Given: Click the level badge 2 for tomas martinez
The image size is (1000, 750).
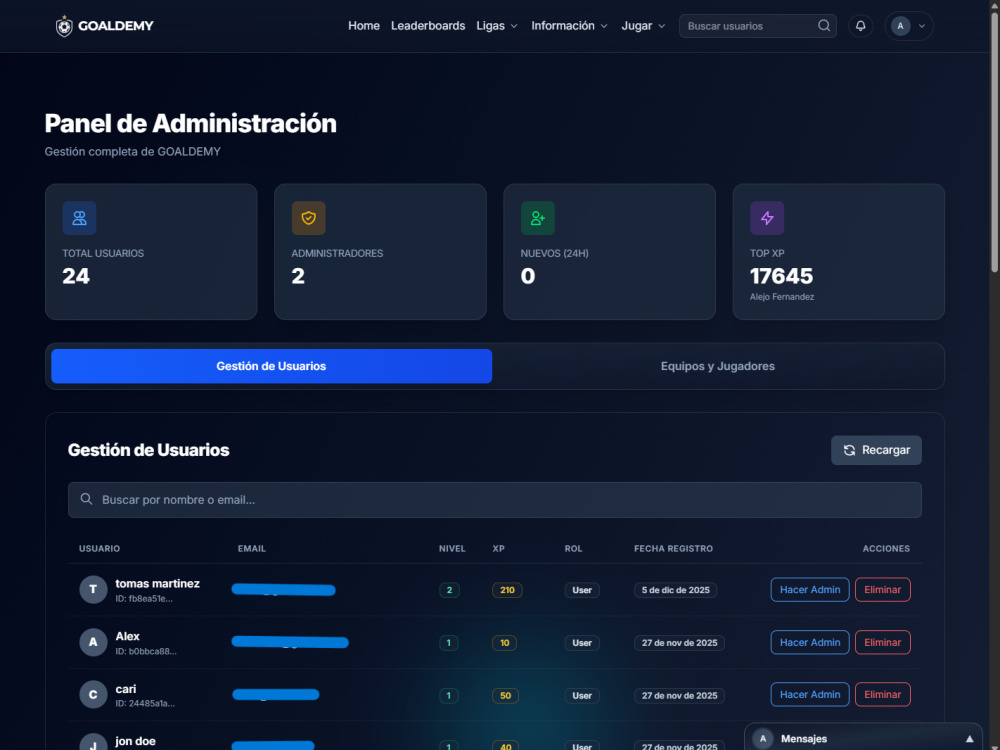Looking at the screenshot, I should (x=449, y=590).
